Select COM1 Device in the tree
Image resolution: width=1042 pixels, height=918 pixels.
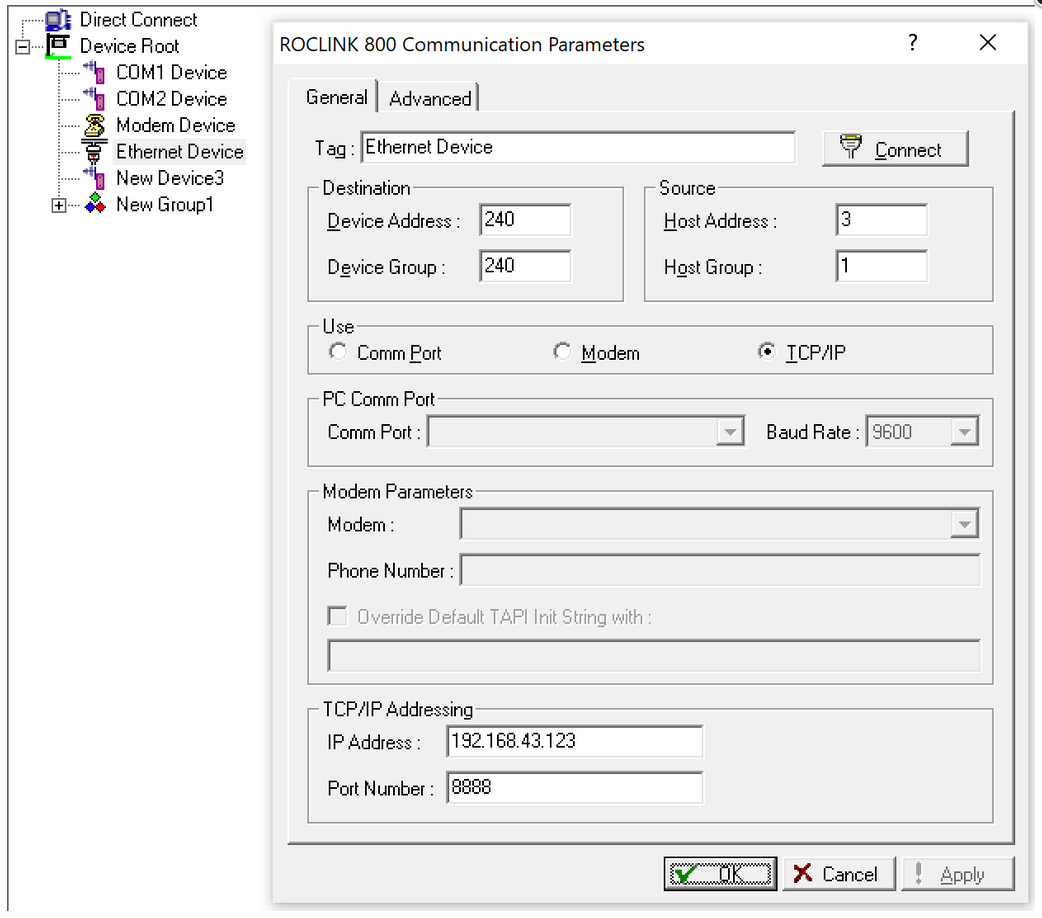(x=171, y=72)
